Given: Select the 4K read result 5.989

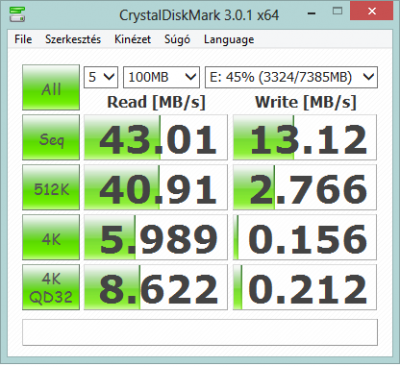Looking at the screenshot, I should tap(156, 237).
